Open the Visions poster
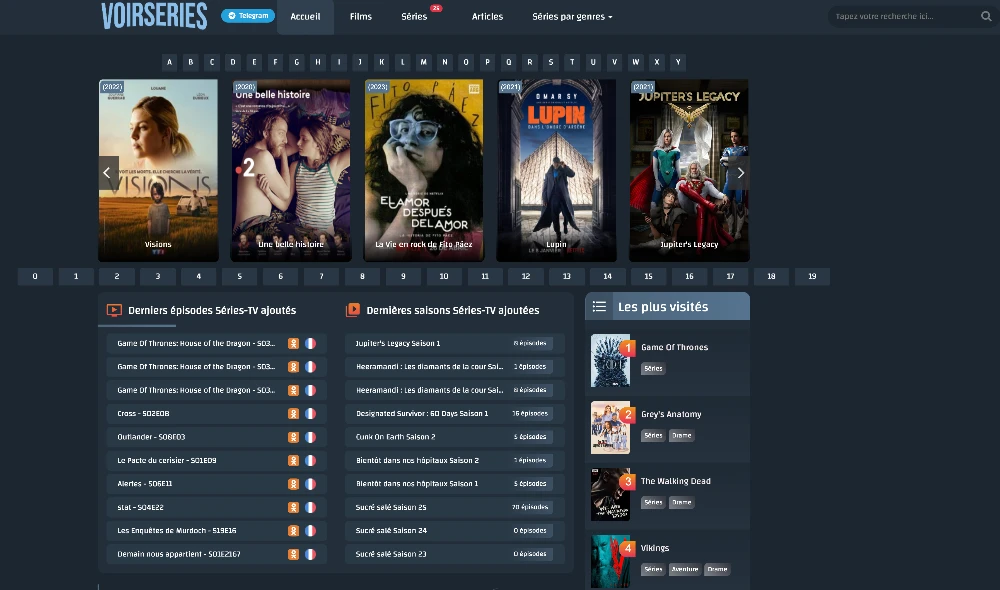This screenshot has width=1000, height=590. [x=158, y=170]
